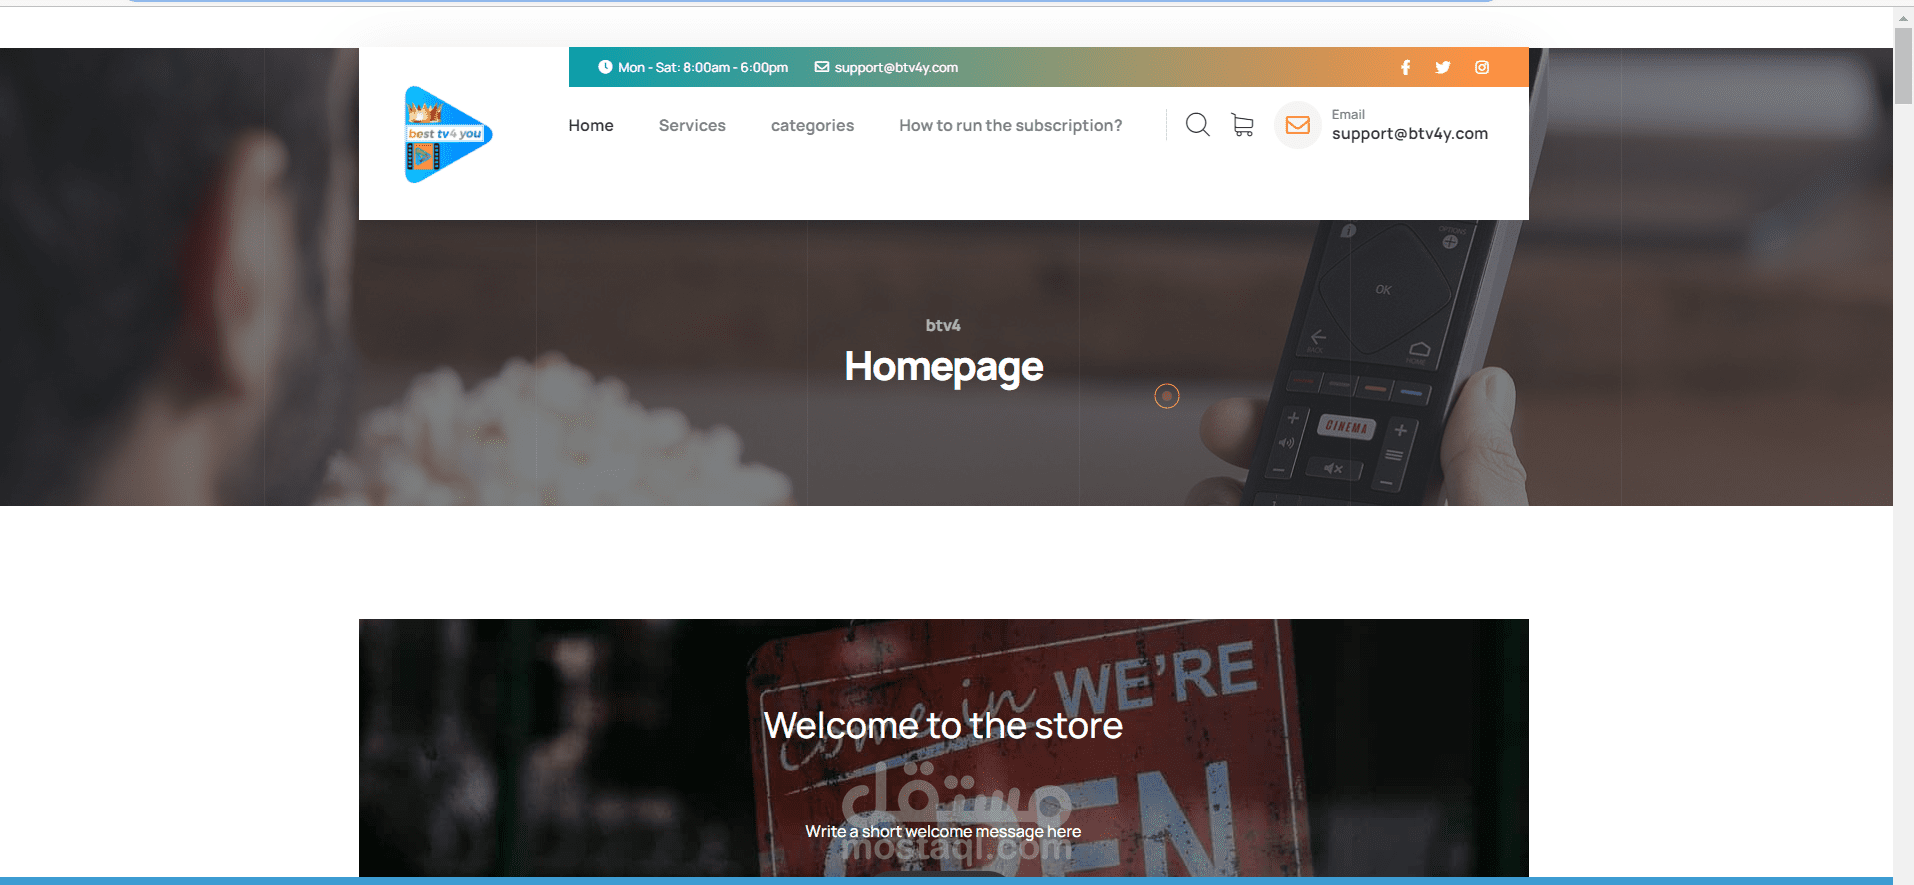The height and width of the screenshot is (885, 1914).
Task: Click the search magnifier icon
Action: [1198, 125]
